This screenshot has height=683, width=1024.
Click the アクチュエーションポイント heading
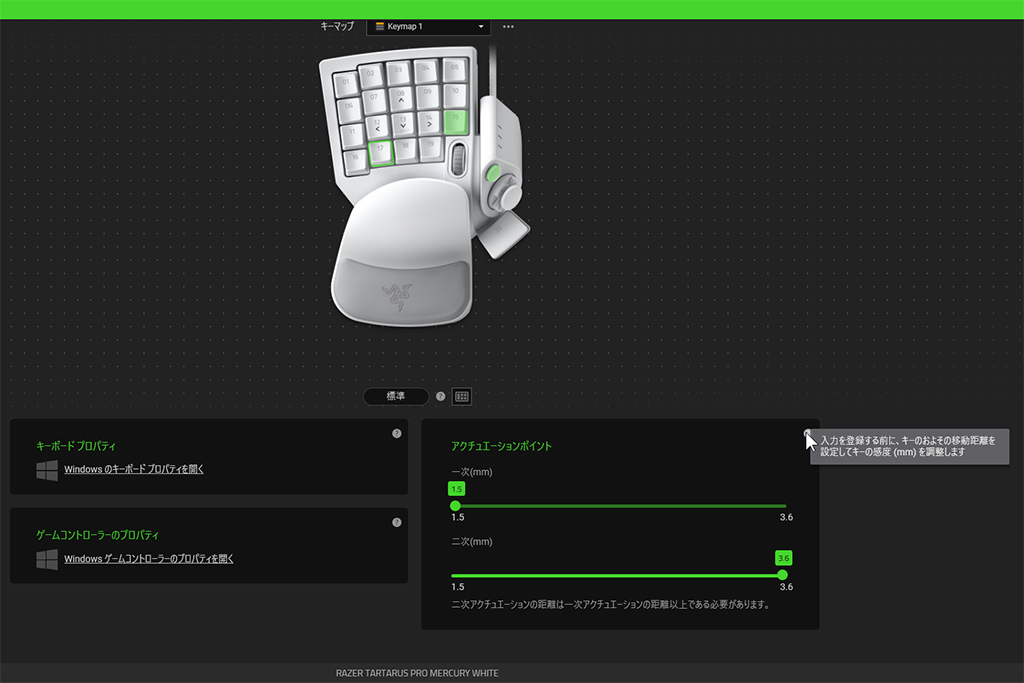tap(502, 446)
